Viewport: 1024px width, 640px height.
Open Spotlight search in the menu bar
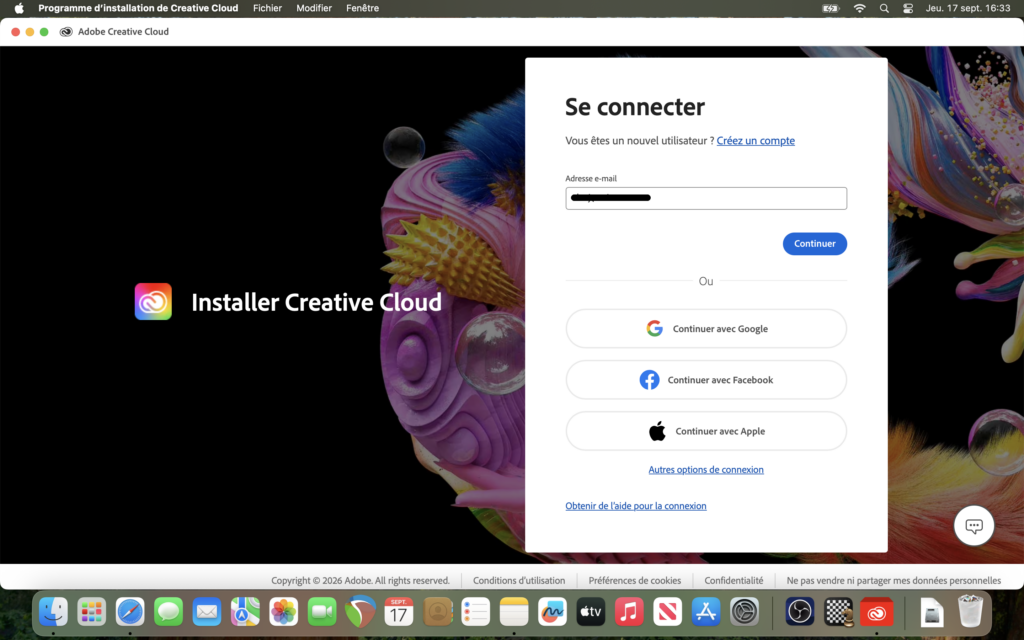point(884,8)
